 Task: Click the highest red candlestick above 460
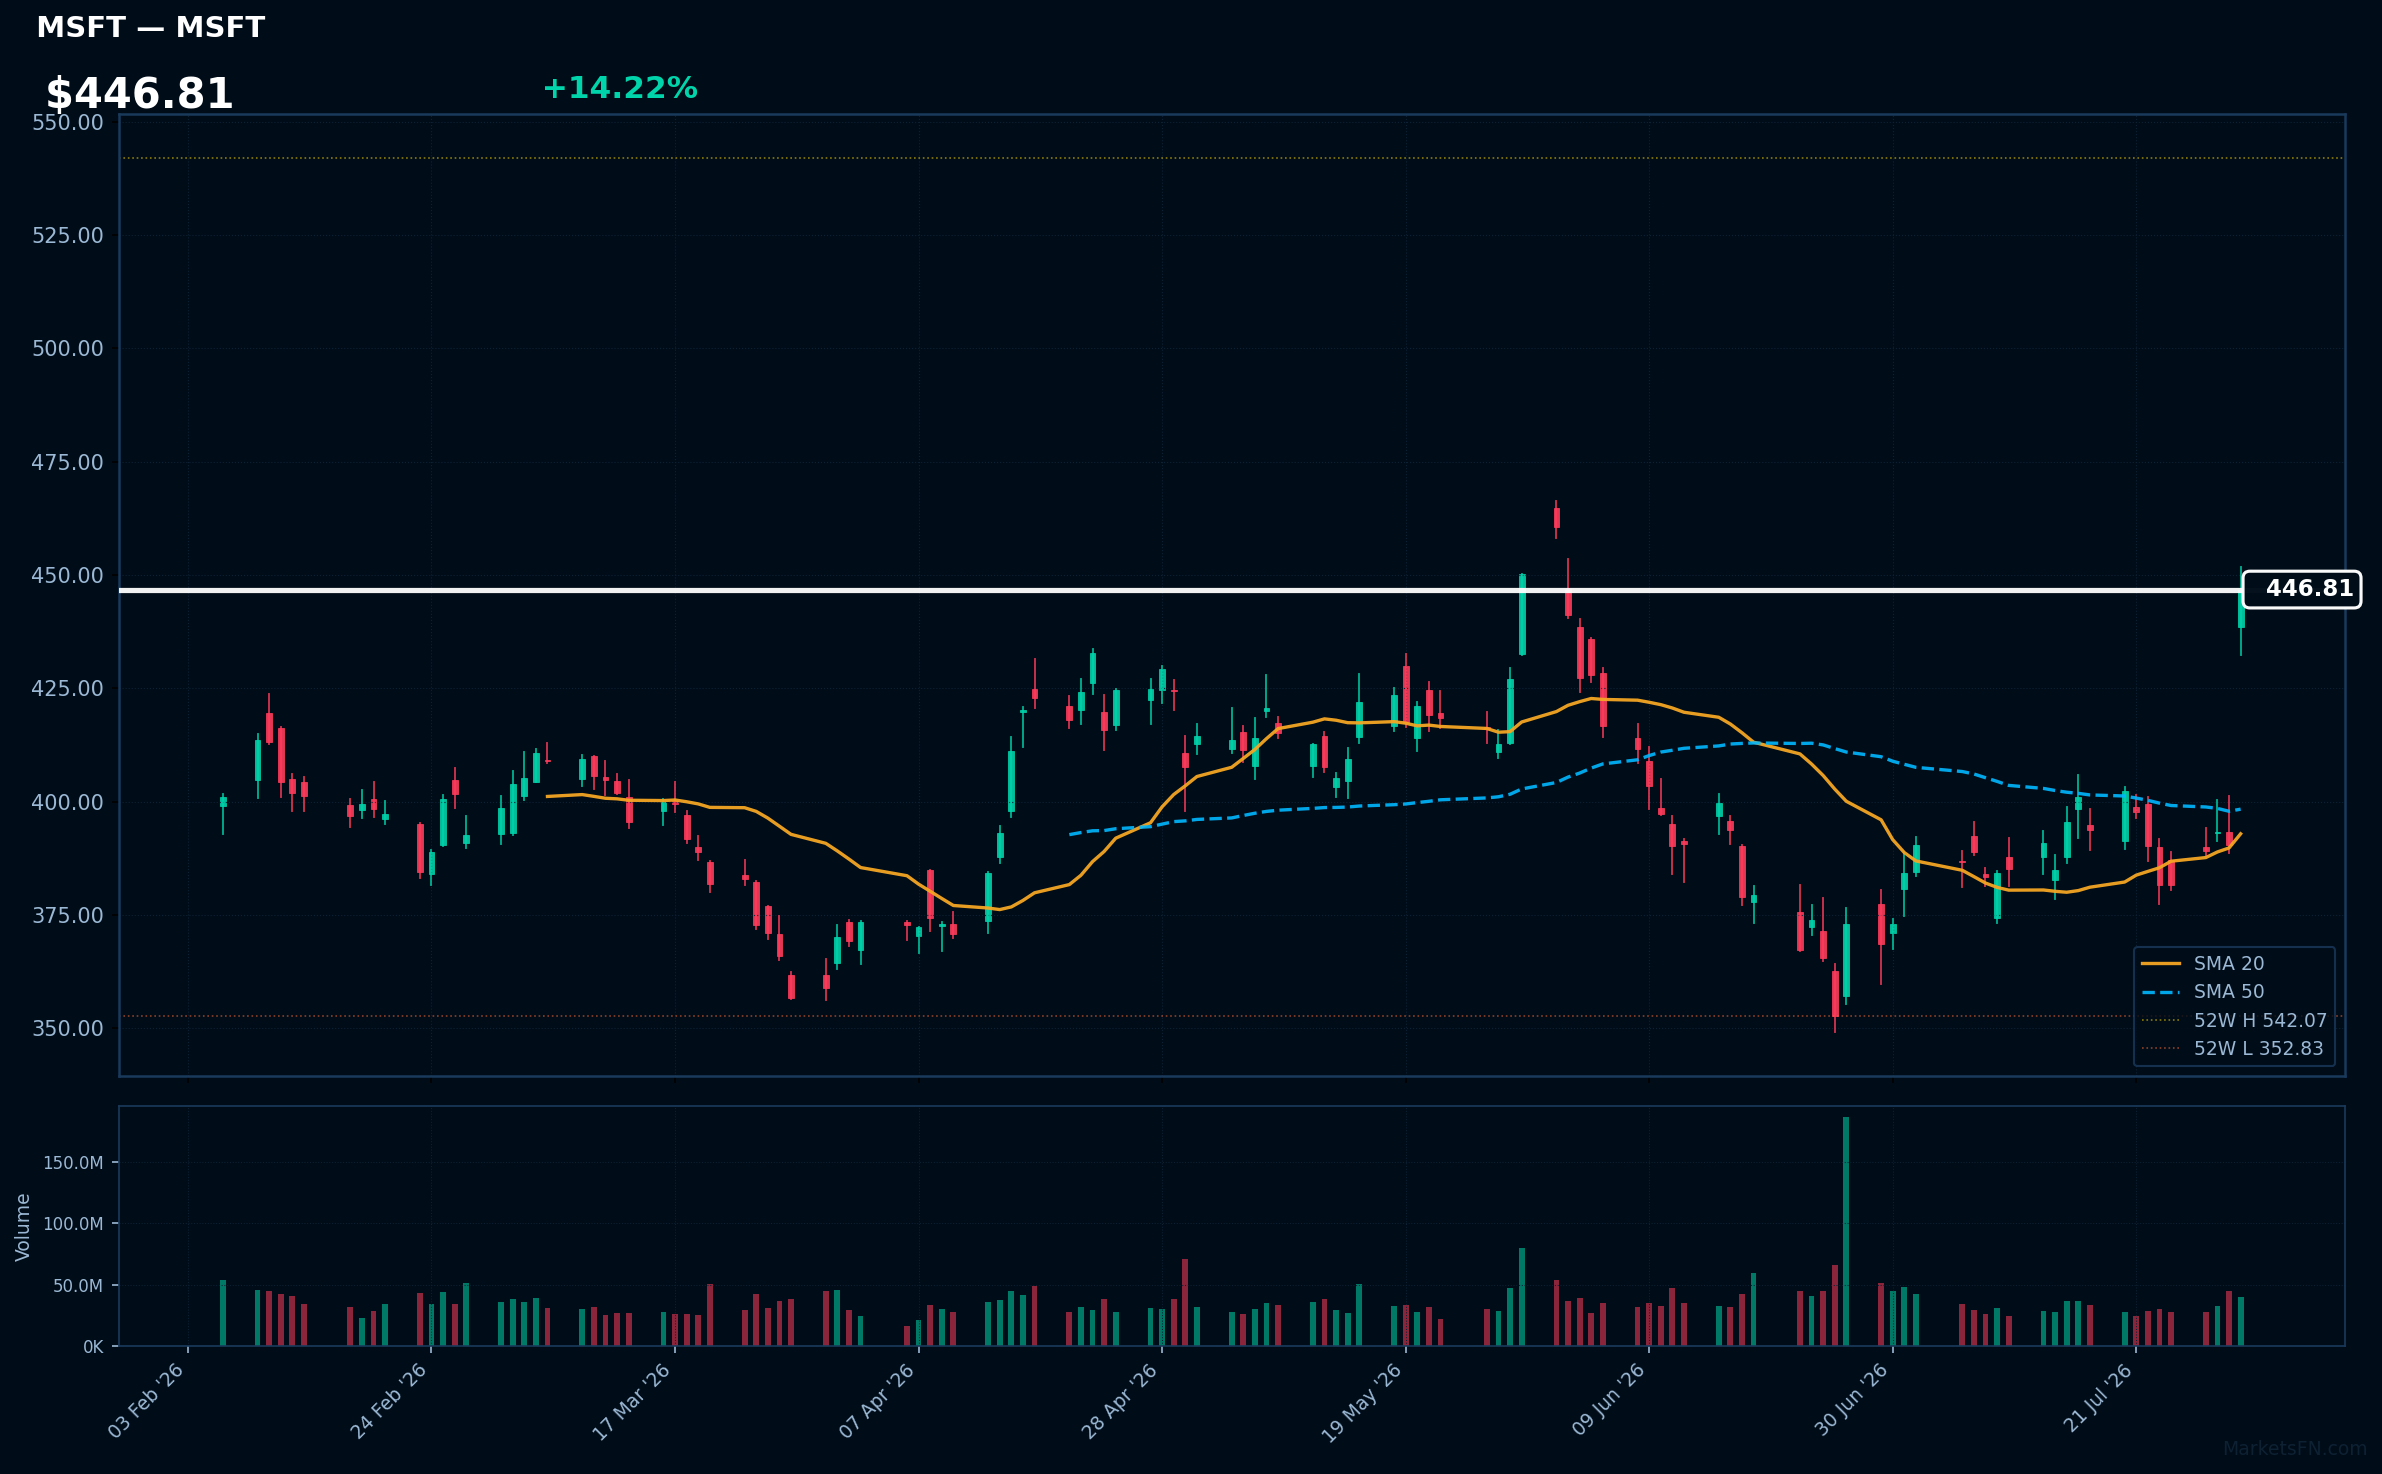click(x=1556, y=518)
